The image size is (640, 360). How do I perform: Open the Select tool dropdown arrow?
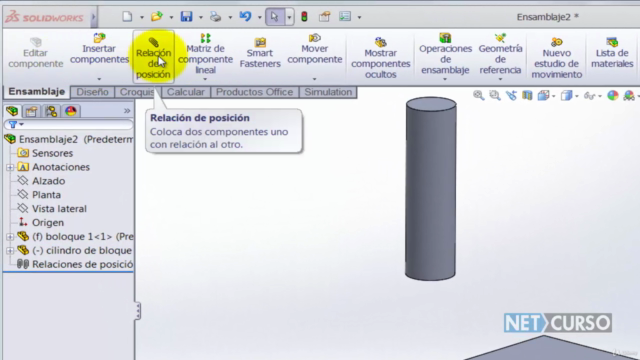tap(289, 17)
